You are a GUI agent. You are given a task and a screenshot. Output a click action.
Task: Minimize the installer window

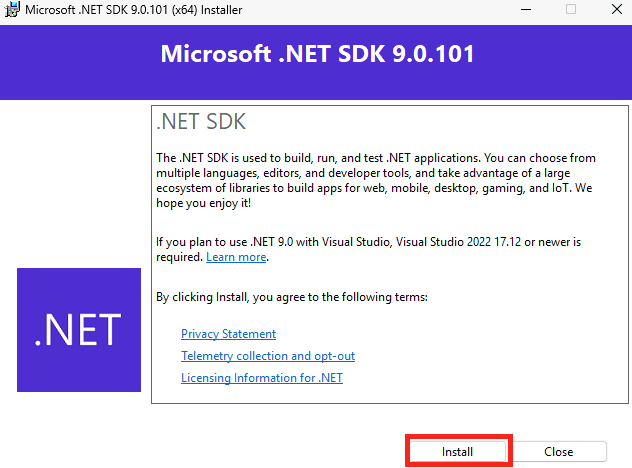[526, 9]
